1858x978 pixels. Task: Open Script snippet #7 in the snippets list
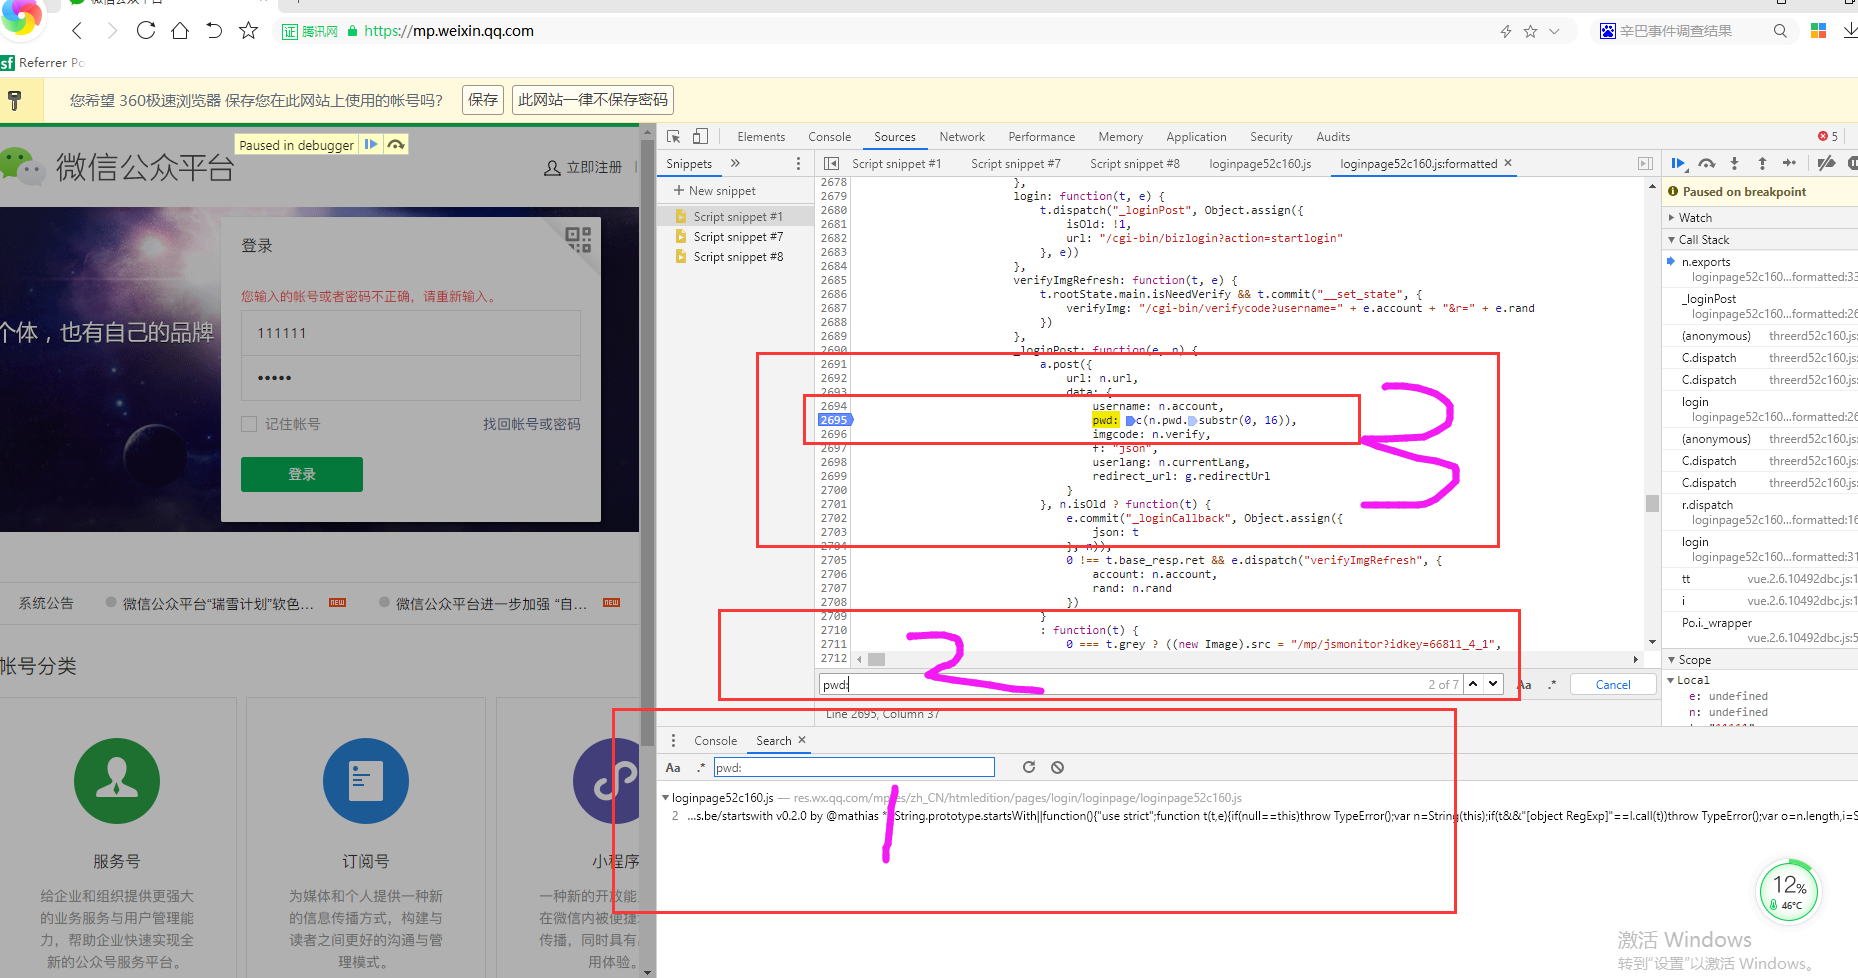pos(738,237)
